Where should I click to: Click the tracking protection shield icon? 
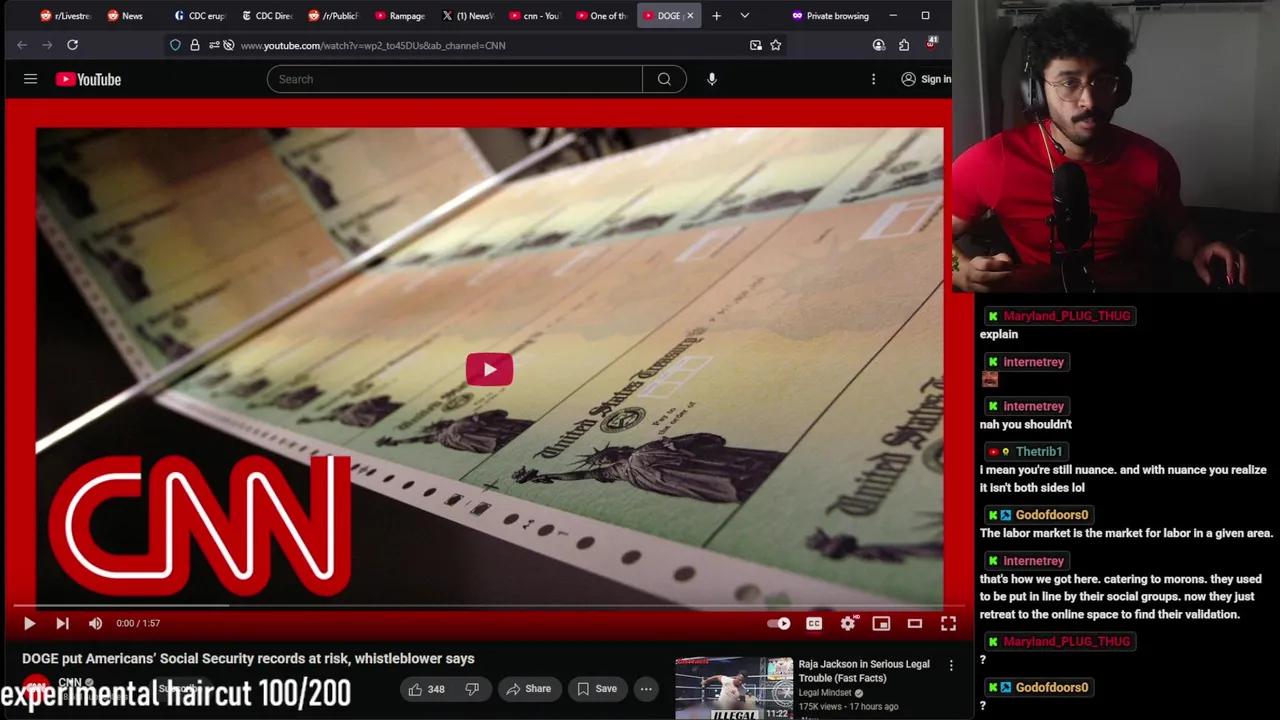[175, 45]
